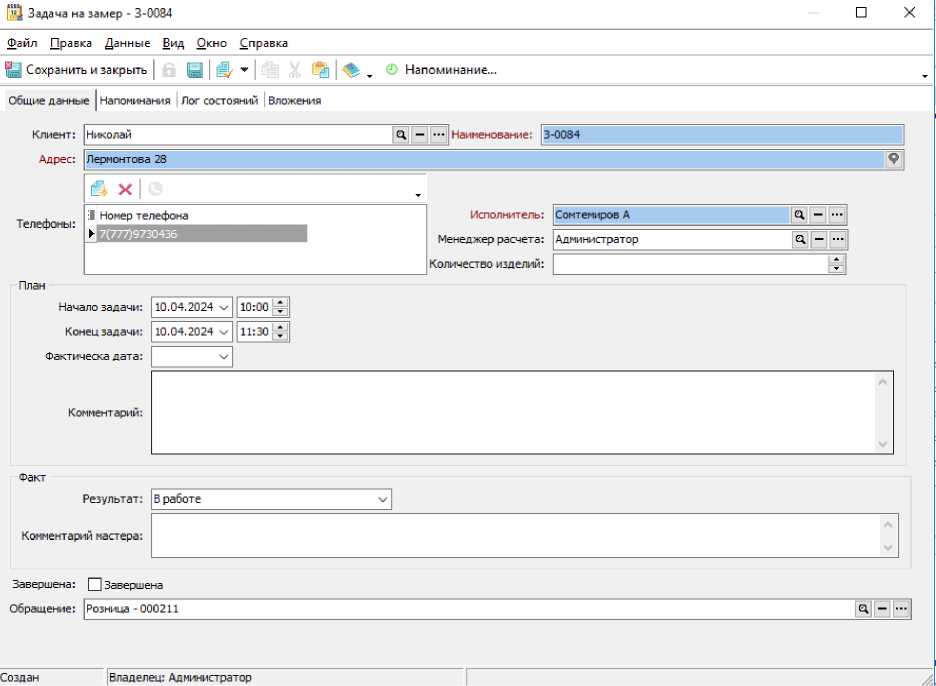Open map pin icon in address field
Viewport: 936px width, 686px height.
click(x=894, y=159)
